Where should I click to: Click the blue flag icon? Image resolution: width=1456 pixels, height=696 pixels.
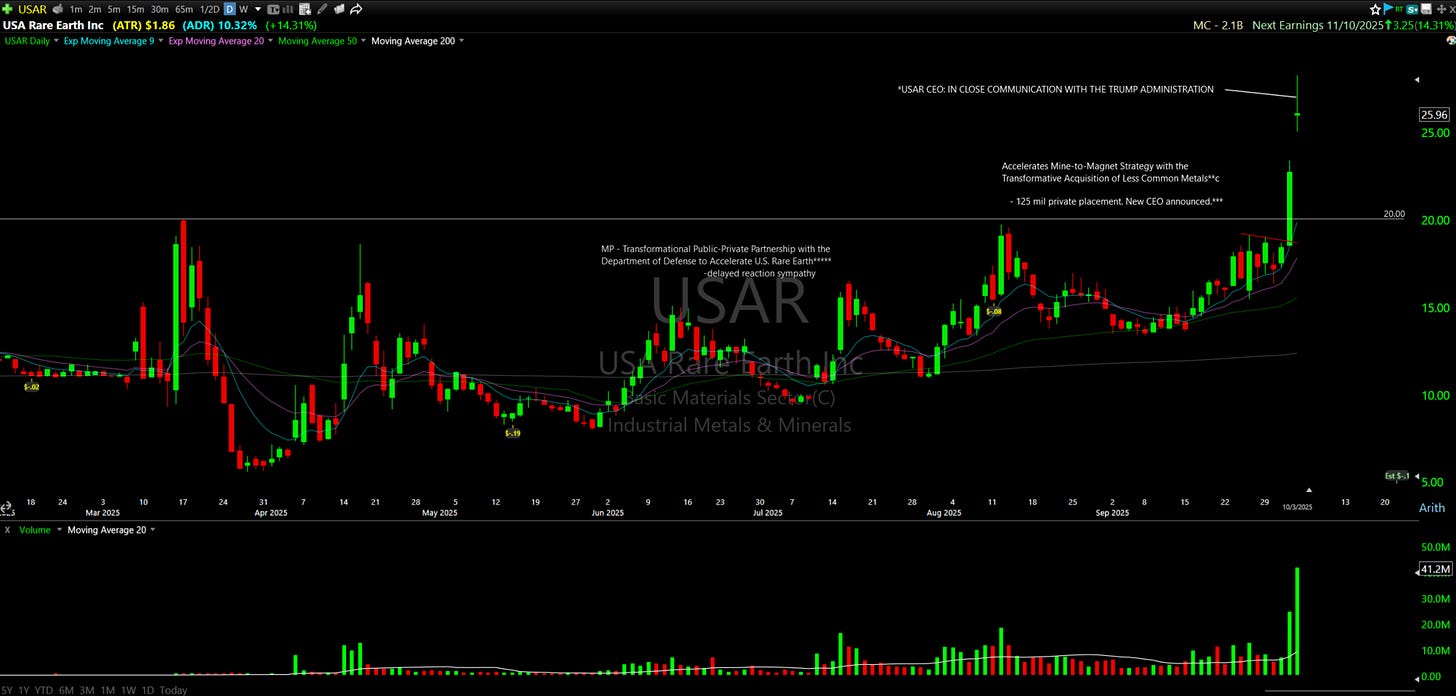click(1389, 8)
